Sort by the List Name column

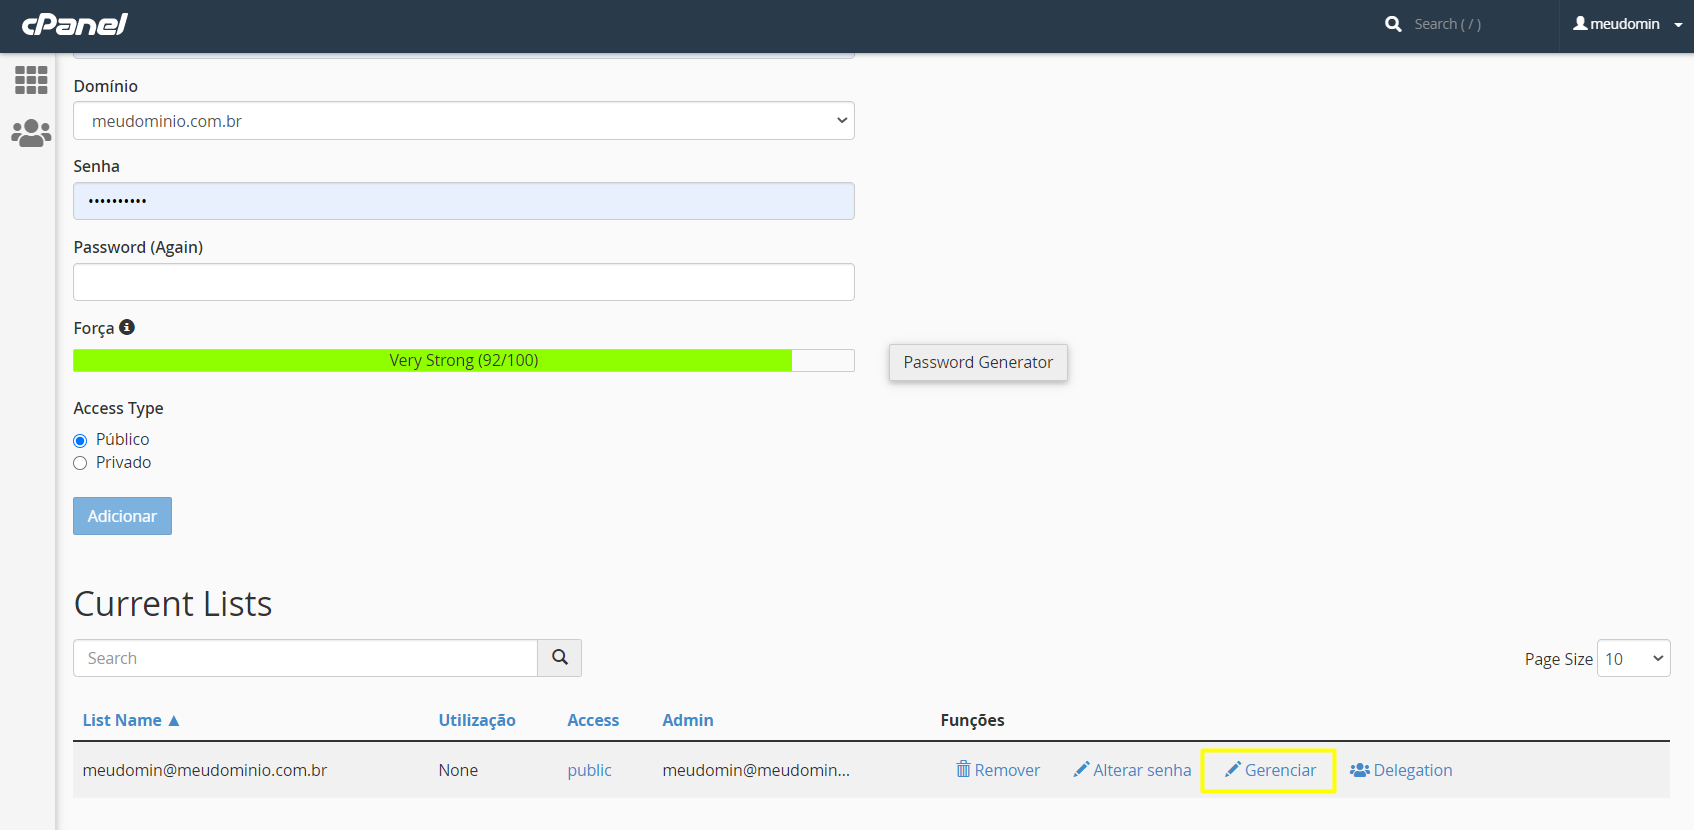(x=122, y=720)
